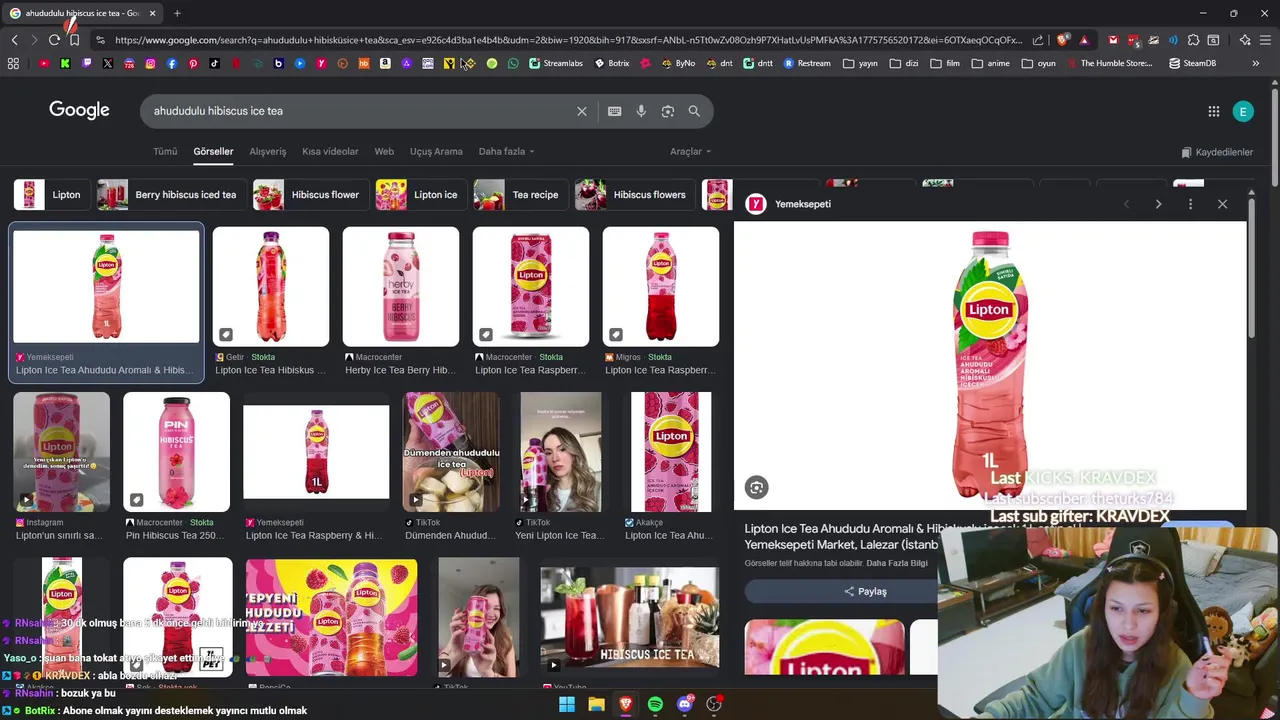1280x720 pixels.
Task: Search this image with Lens in preview
Action: (756, 487)
